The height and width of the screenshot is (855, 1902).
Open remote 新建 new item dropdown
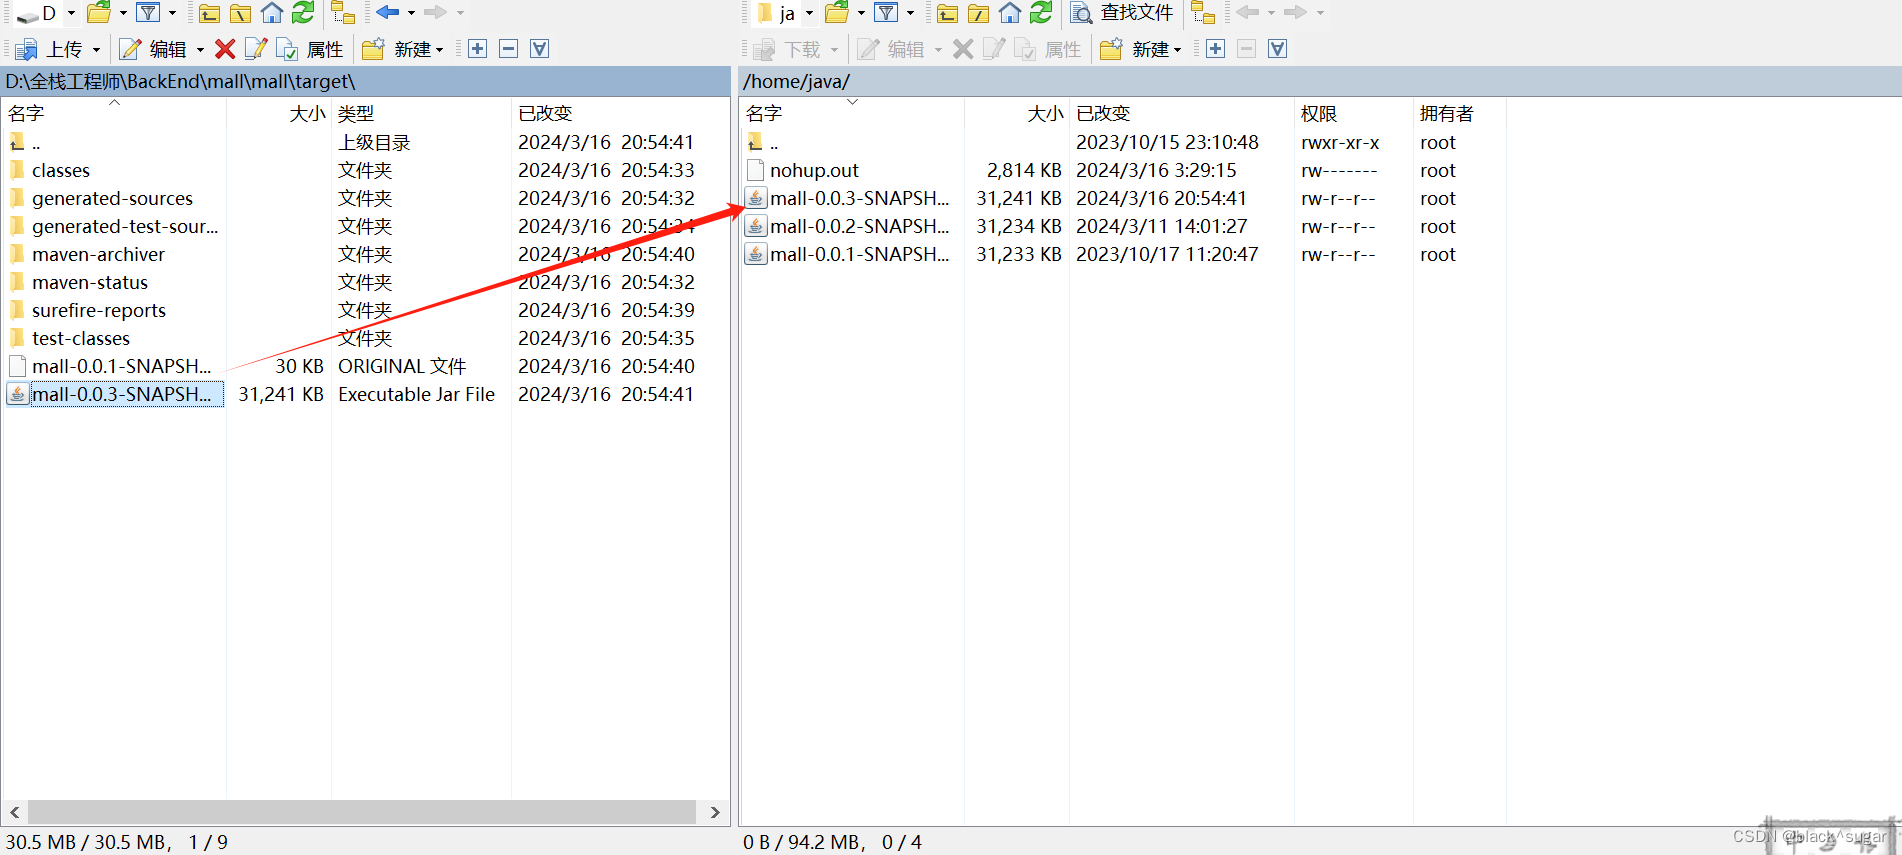tap(1141, 49)
